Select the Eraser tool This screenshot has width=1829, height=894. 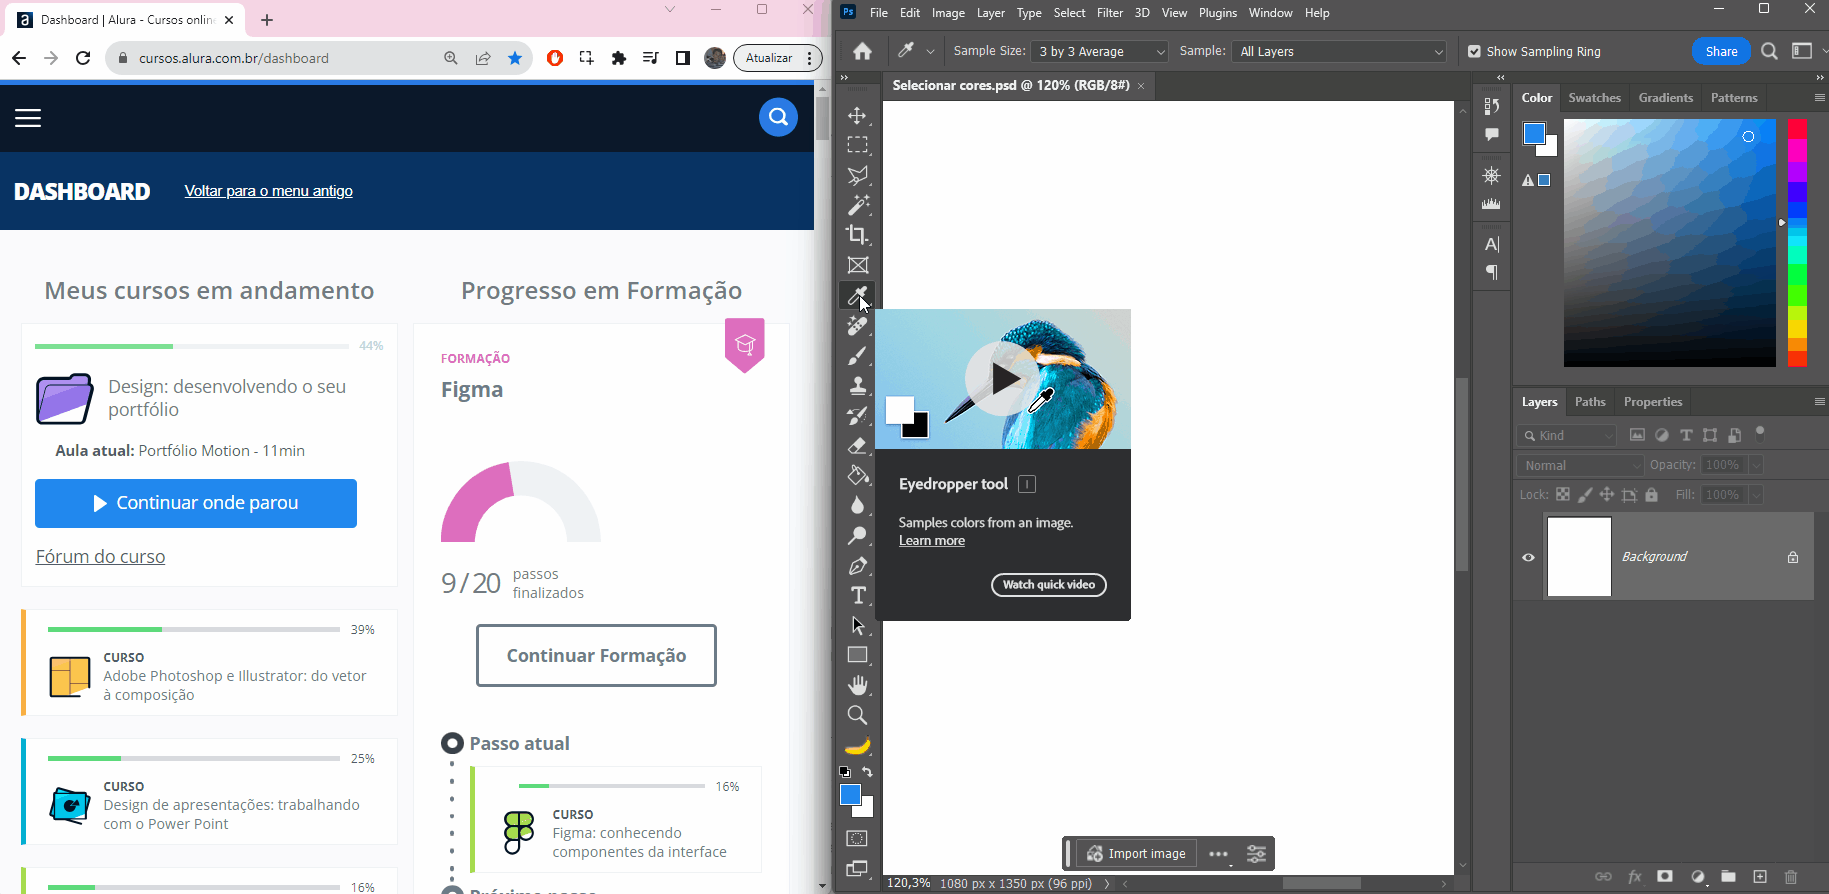coord(857,445)
